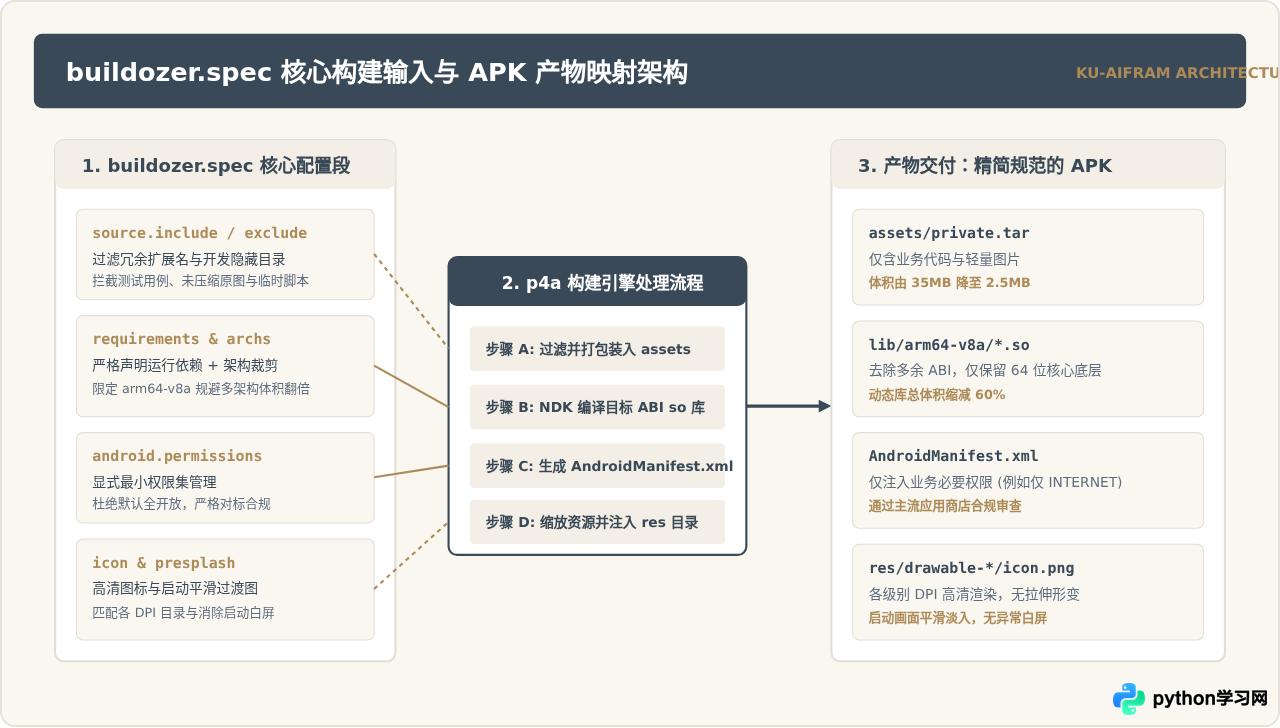Select android.permissions card title
Viewport: 1280px width, 728px height.
[x=177, y=456]
